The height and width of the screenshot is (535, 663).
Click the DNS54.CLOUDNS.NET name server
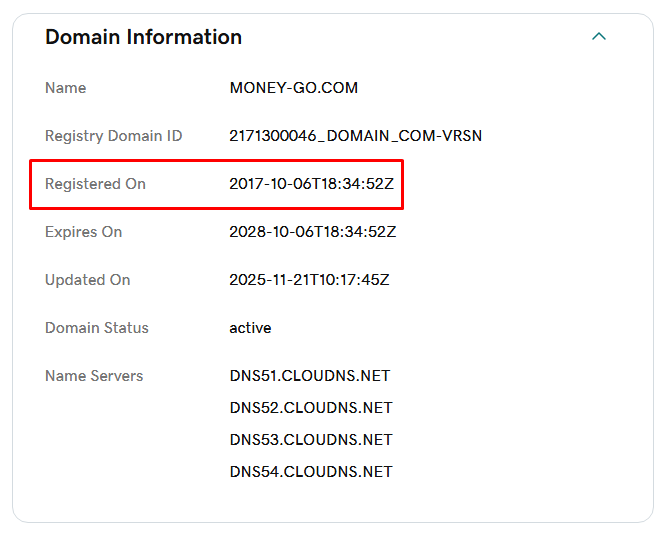coord(310,472)
